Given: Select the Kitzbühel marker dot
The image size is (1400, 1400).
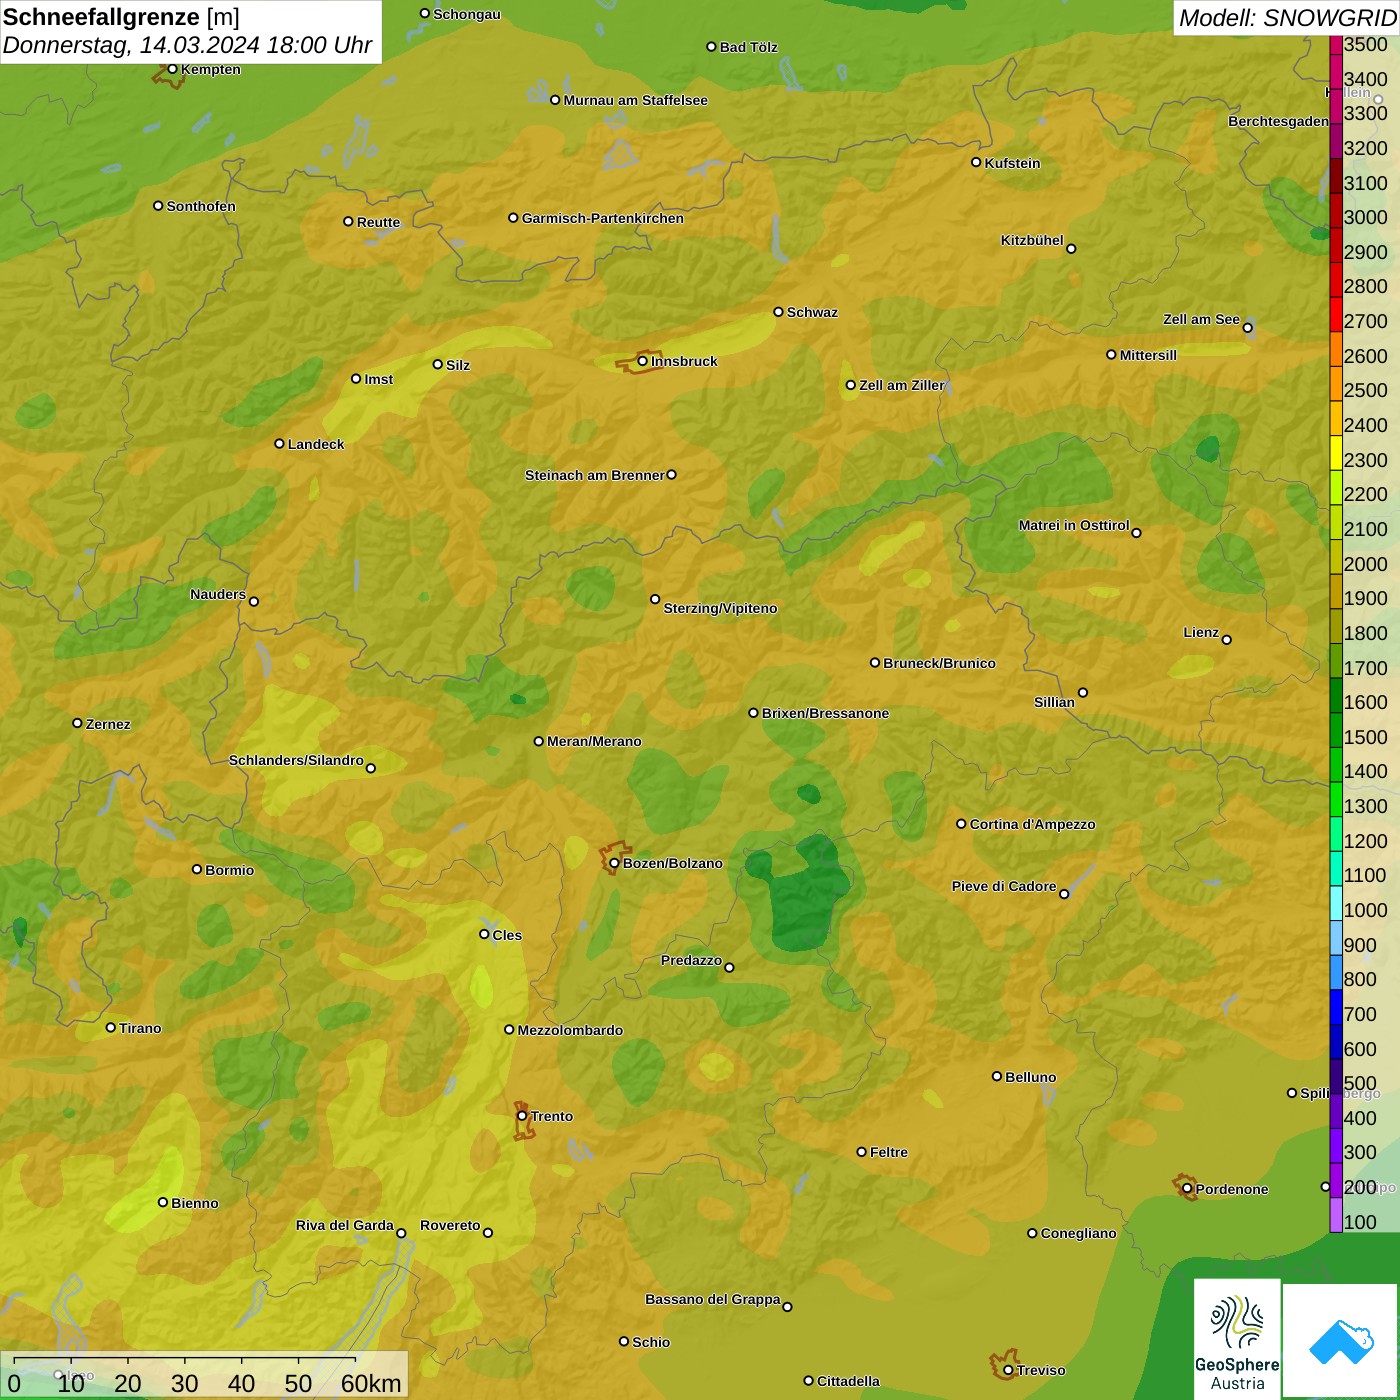Looking at the screenshot, I should coord(1071,249).
